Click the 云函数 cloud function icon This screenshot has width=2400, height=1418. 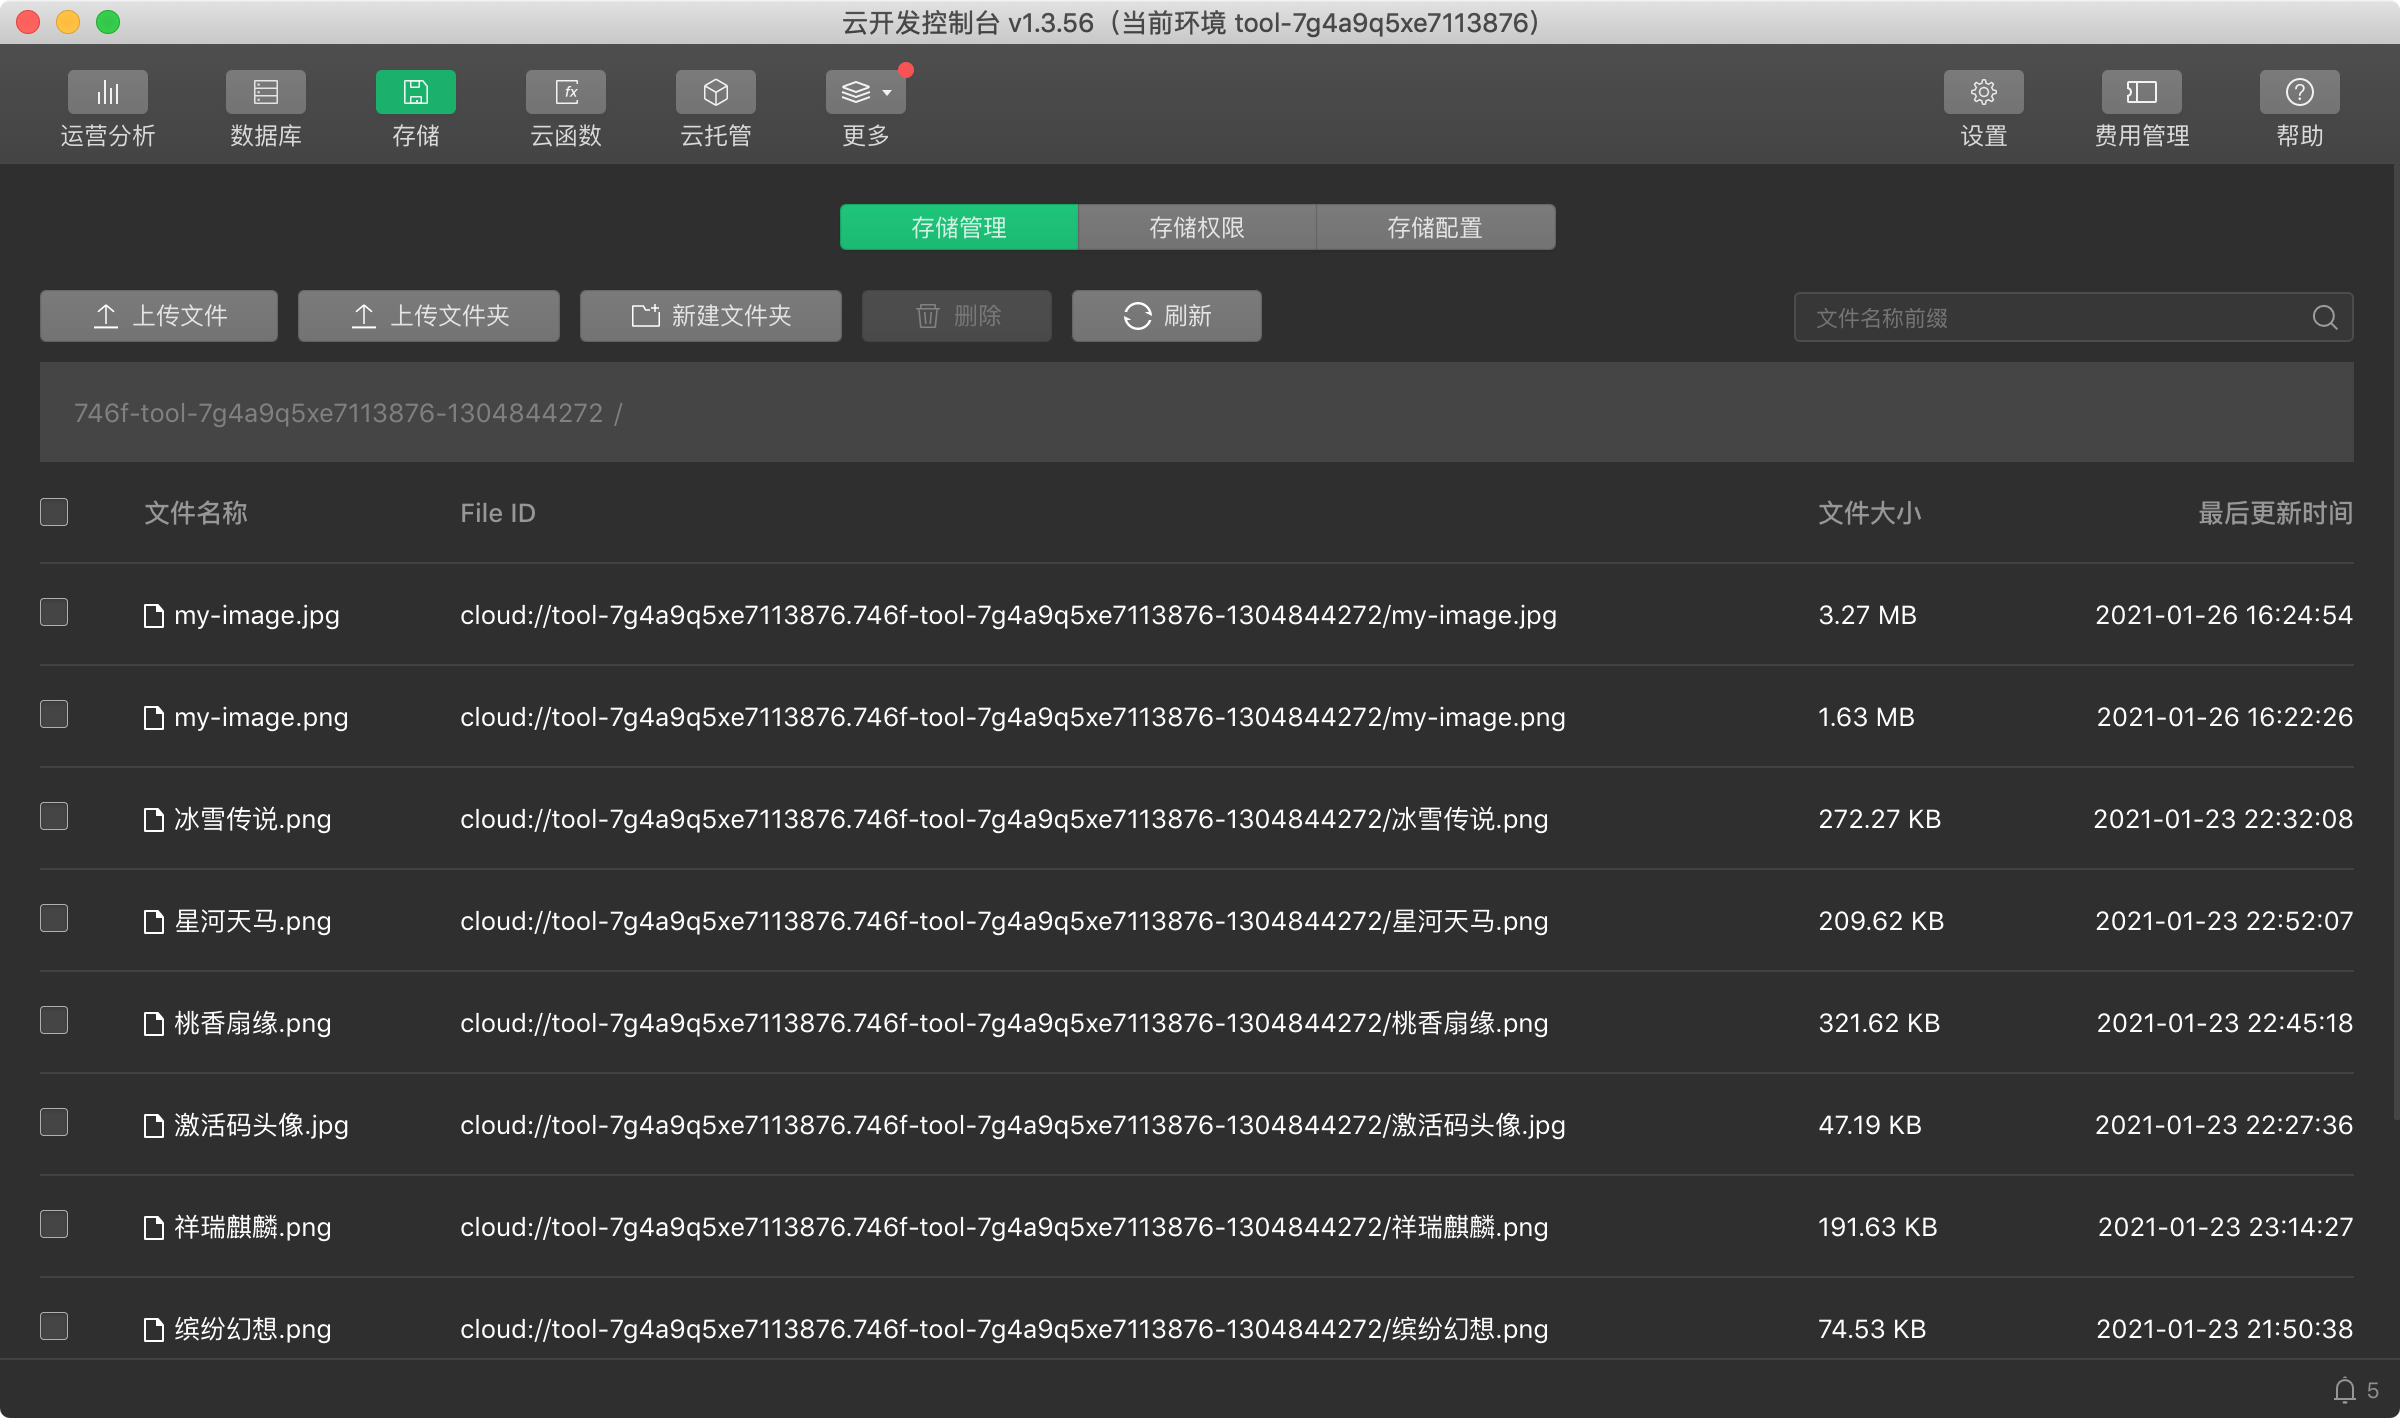[x=566, y=93]
